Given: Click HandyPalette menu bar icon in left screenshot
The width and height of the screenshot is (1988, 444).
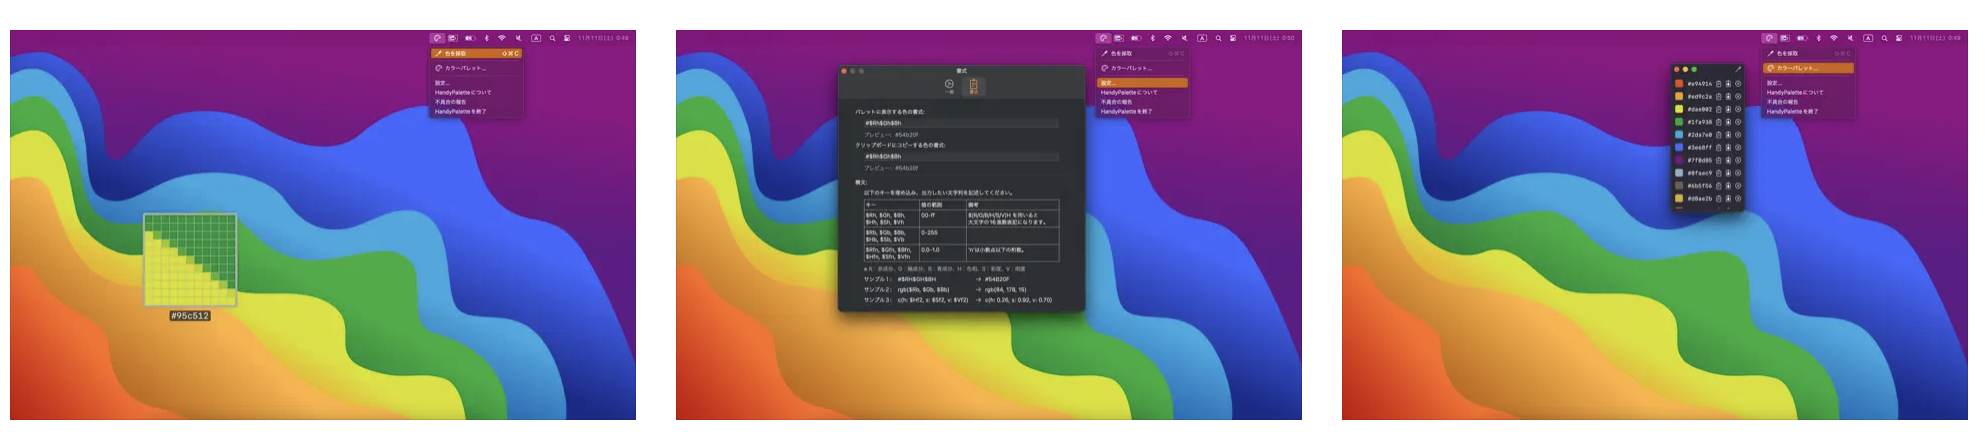Looking at the screenshot, I should tap(437, 38).
